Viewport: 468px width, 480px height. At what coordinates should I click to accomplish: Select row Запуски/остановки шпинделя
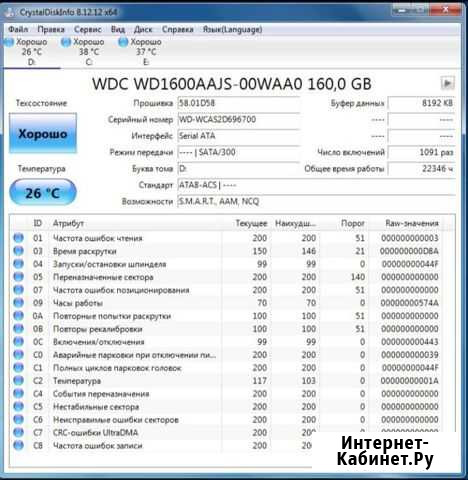227,264
